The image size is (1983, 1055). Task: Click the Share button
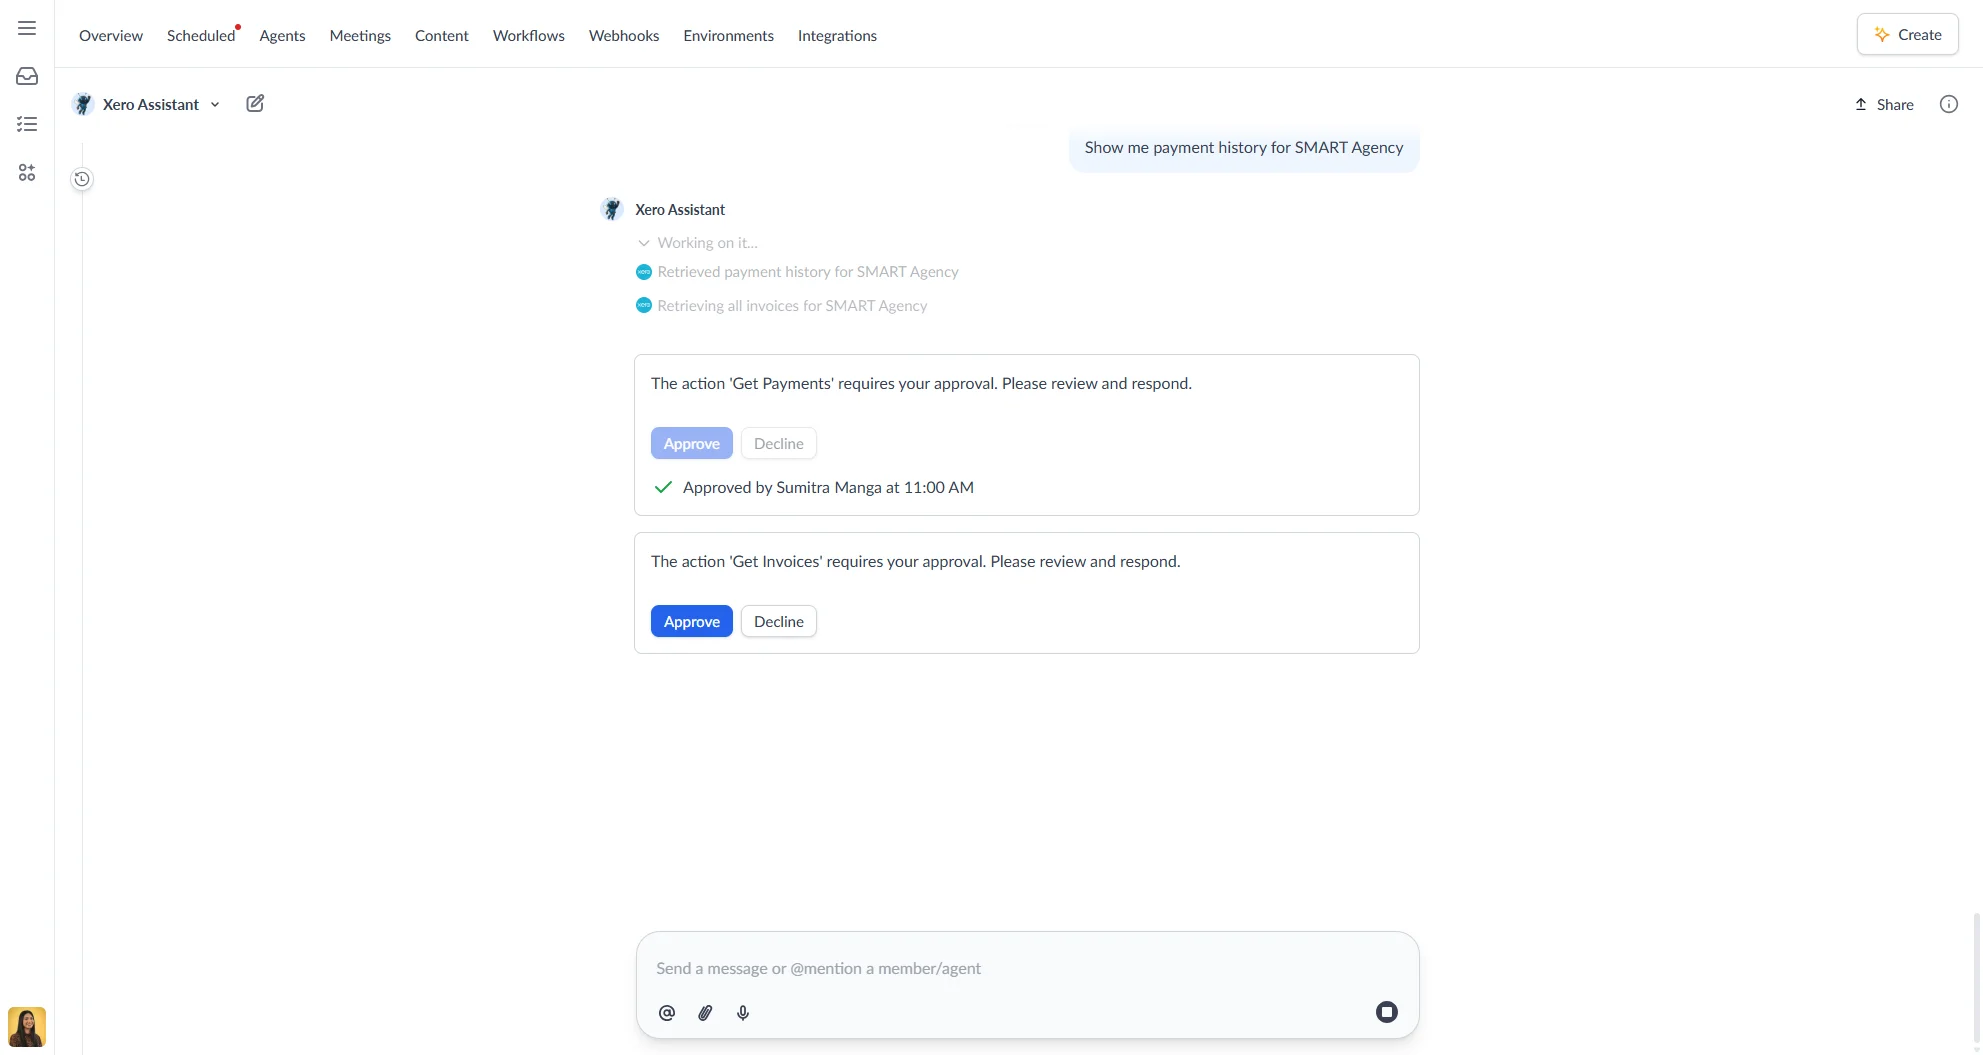pos(1884,104)
